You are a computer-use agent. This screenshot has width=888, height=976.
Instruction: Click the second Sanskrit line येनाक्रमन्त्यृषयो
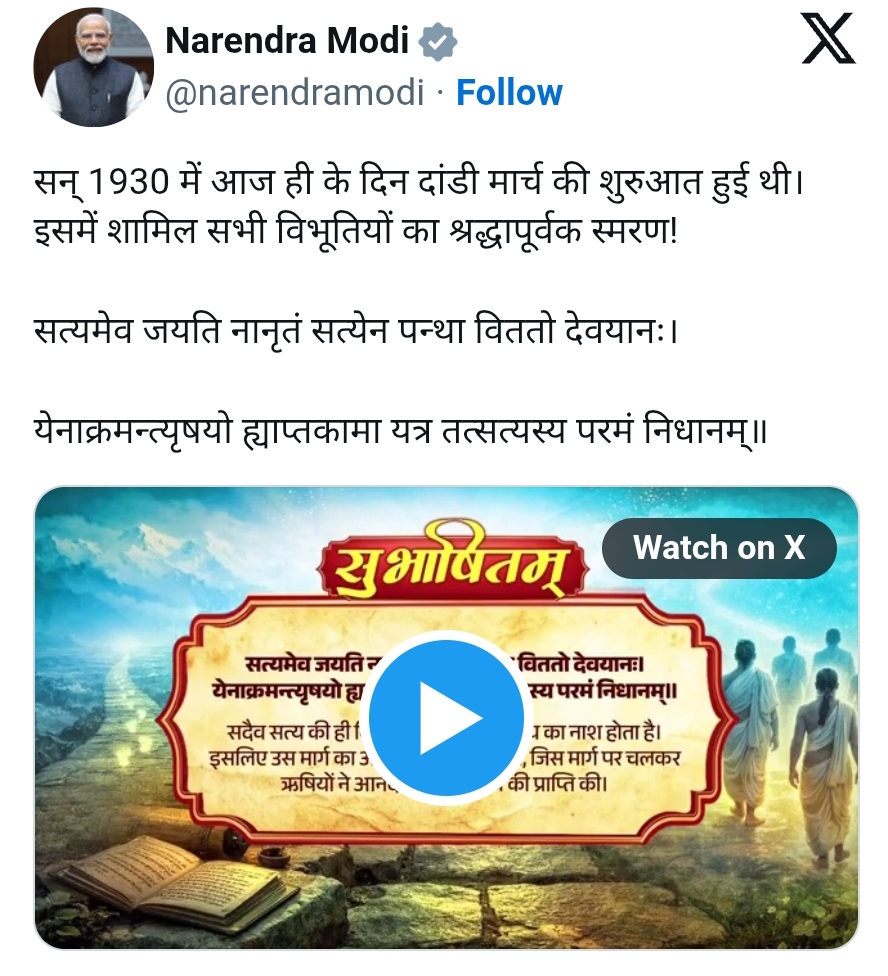400,431
